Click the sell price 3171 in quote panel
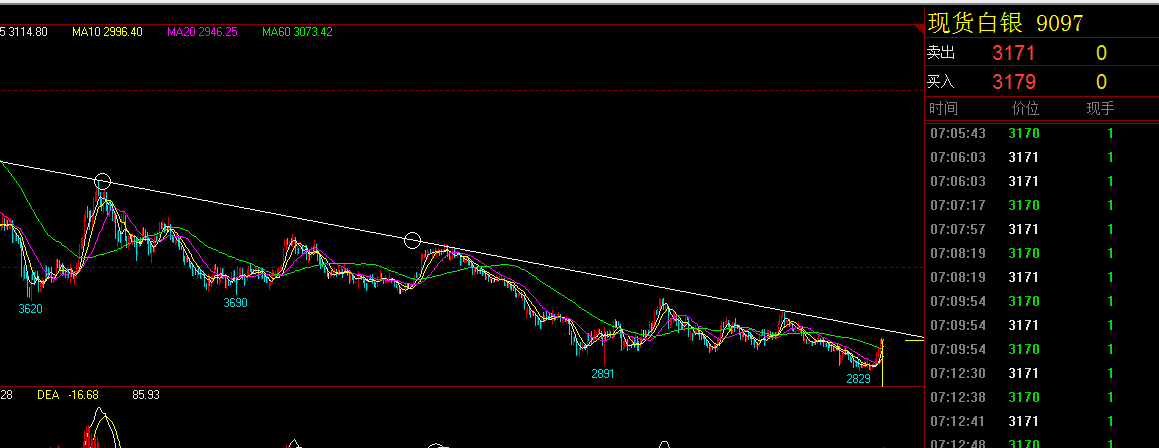The height and width of the screenshot is (448, 1159). coord(1013,53)
